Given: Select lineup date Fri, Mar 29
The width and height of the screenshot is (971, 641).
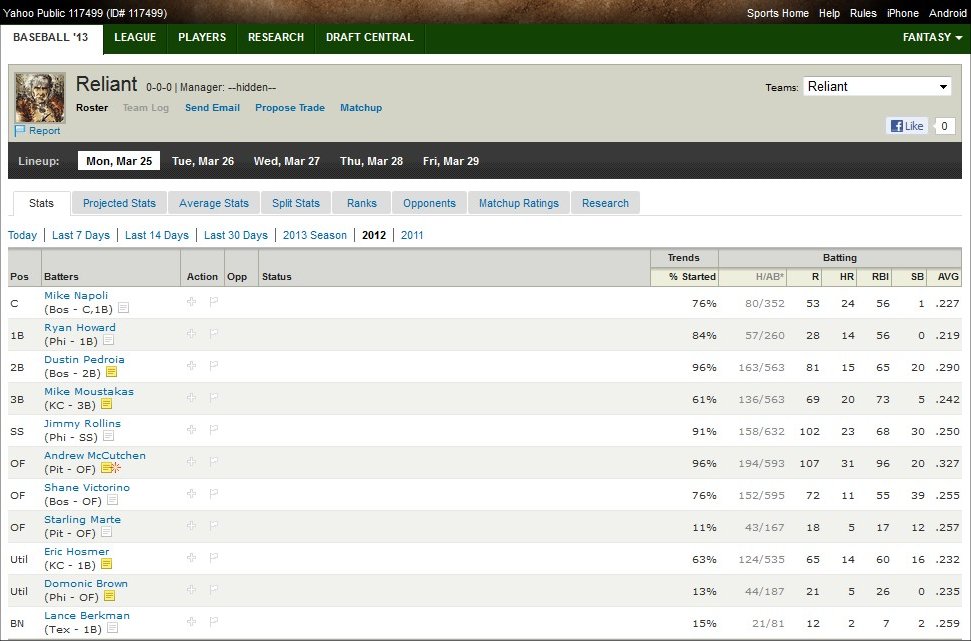Looking at the screenshot, I should coord(451,161).
